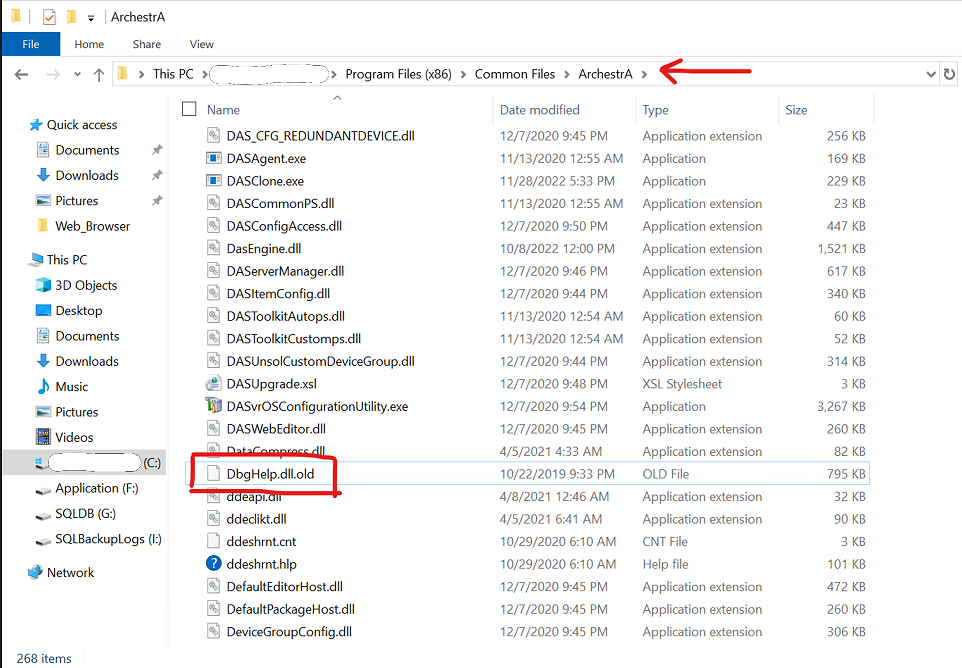The width and height of the screenshot is (962, 668).
Task: Sort files by Date modified column
Action: tap(539, 110)
